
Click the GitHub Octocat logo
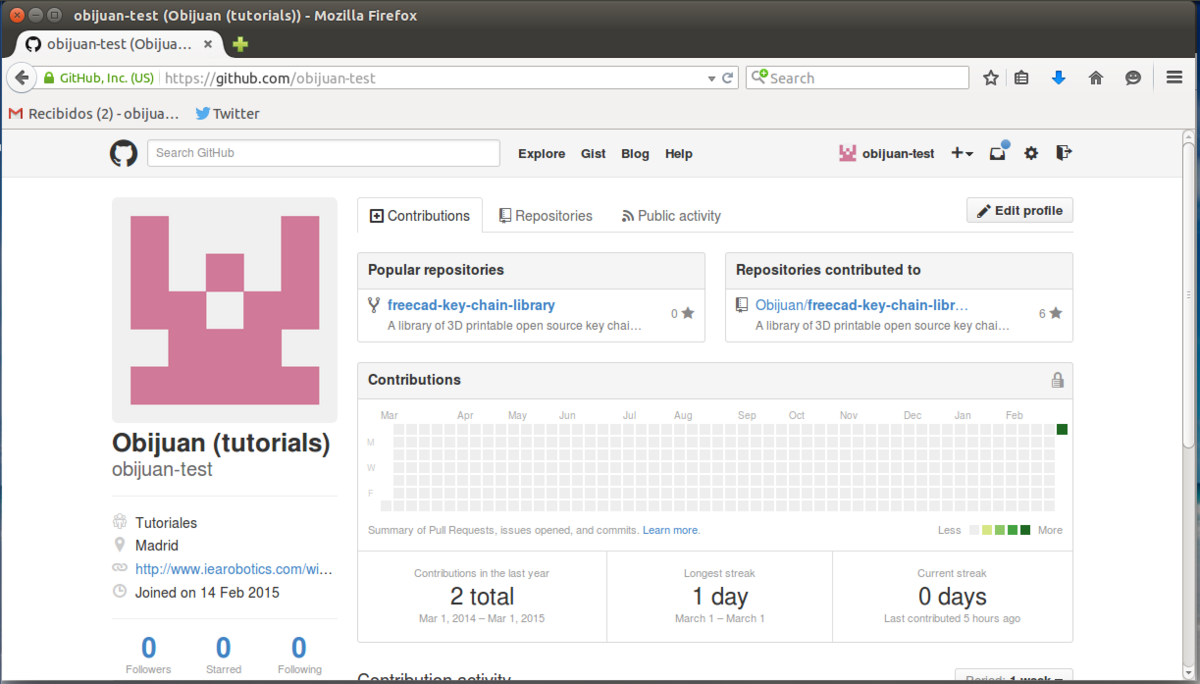123,153
